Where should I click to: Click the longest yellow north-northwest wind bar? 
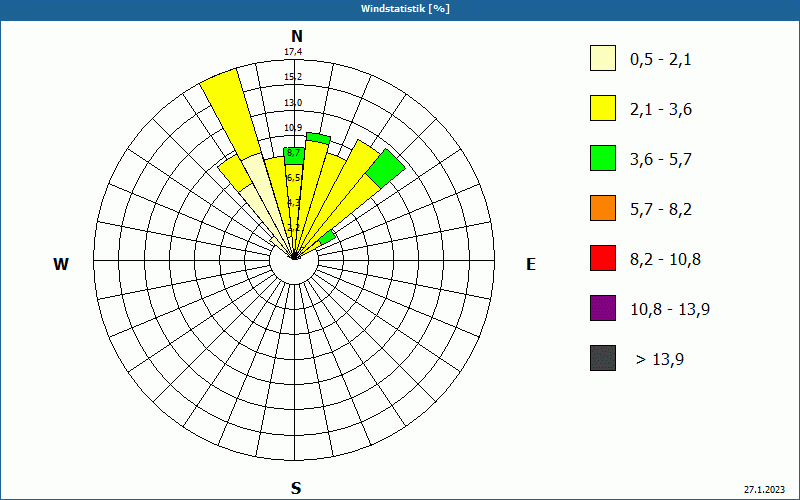(231, 113)
